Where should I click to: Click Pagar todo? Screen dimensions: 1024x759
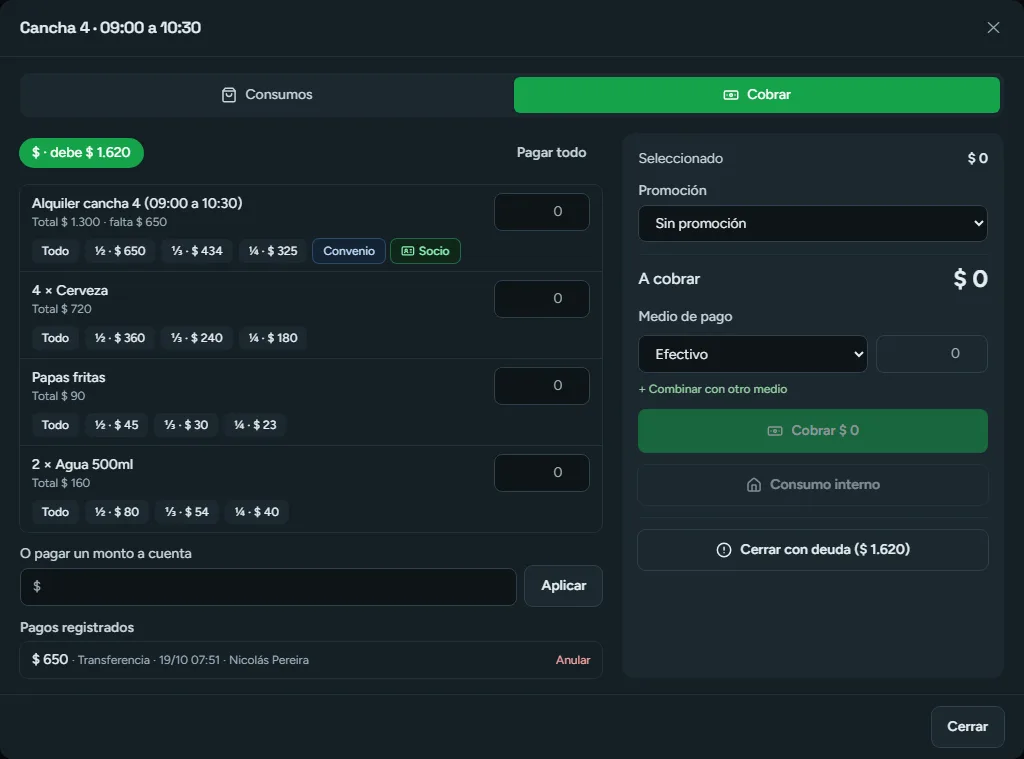click(x=551, y=153)
